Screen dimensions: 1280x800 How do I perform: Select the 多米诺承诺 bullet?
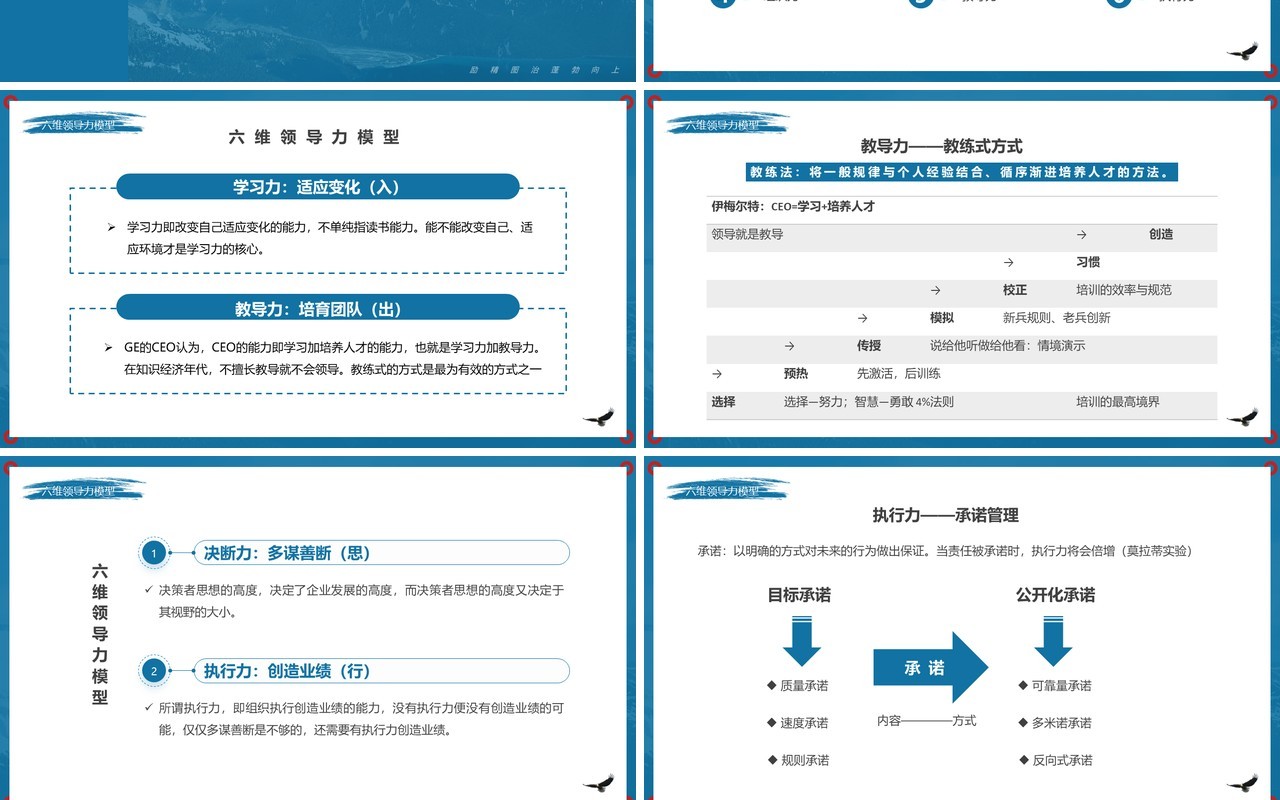coord(1056,723)
